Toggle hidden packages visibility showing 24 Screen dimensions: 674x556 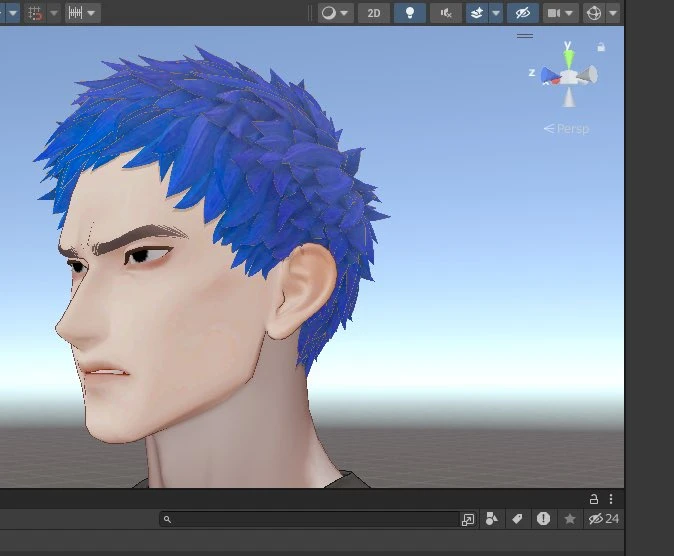604,519
